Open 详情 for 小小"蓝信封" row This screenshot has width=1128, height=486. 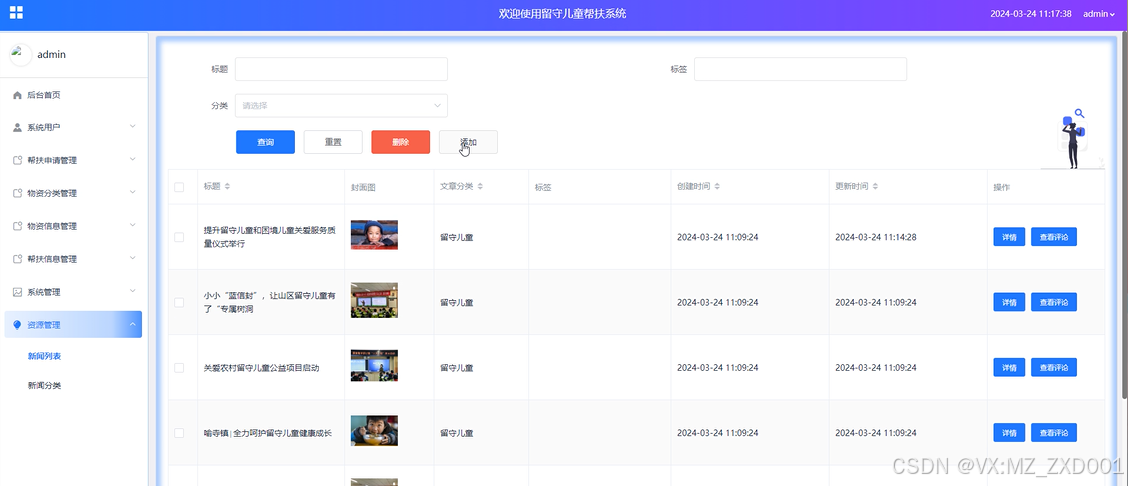[1009, 303]
